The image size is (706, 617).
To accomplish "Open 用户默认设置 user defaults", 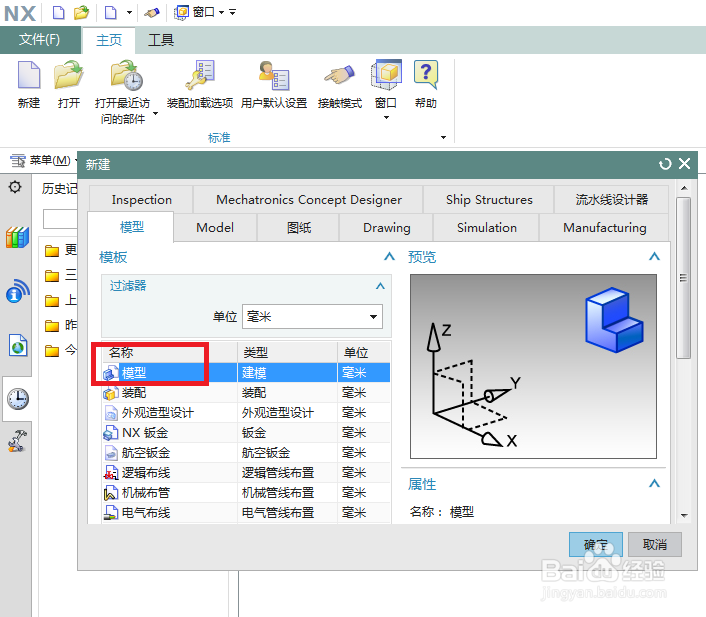I will click(274, 75).
